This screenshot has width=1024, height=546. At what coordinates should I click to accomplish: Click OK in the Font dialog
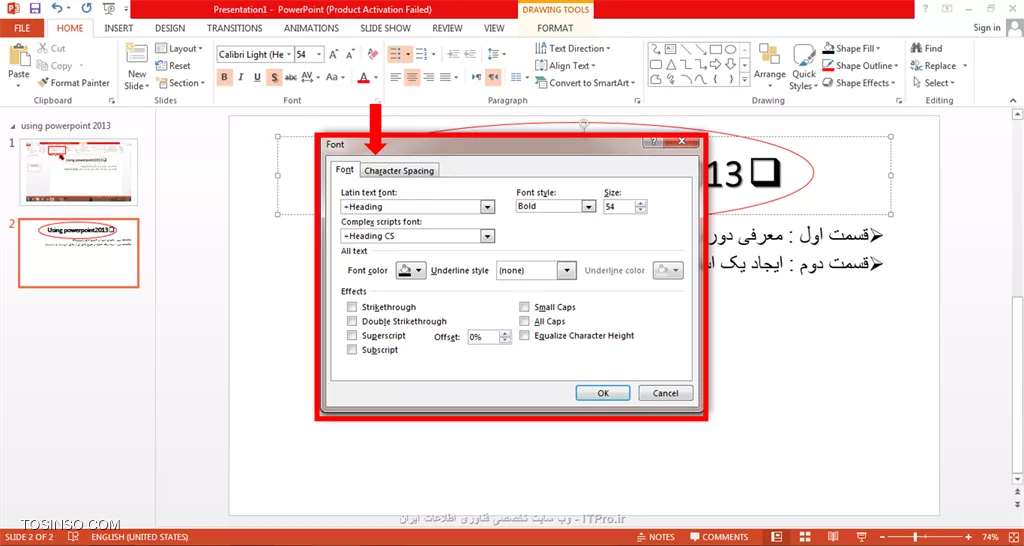603,393
